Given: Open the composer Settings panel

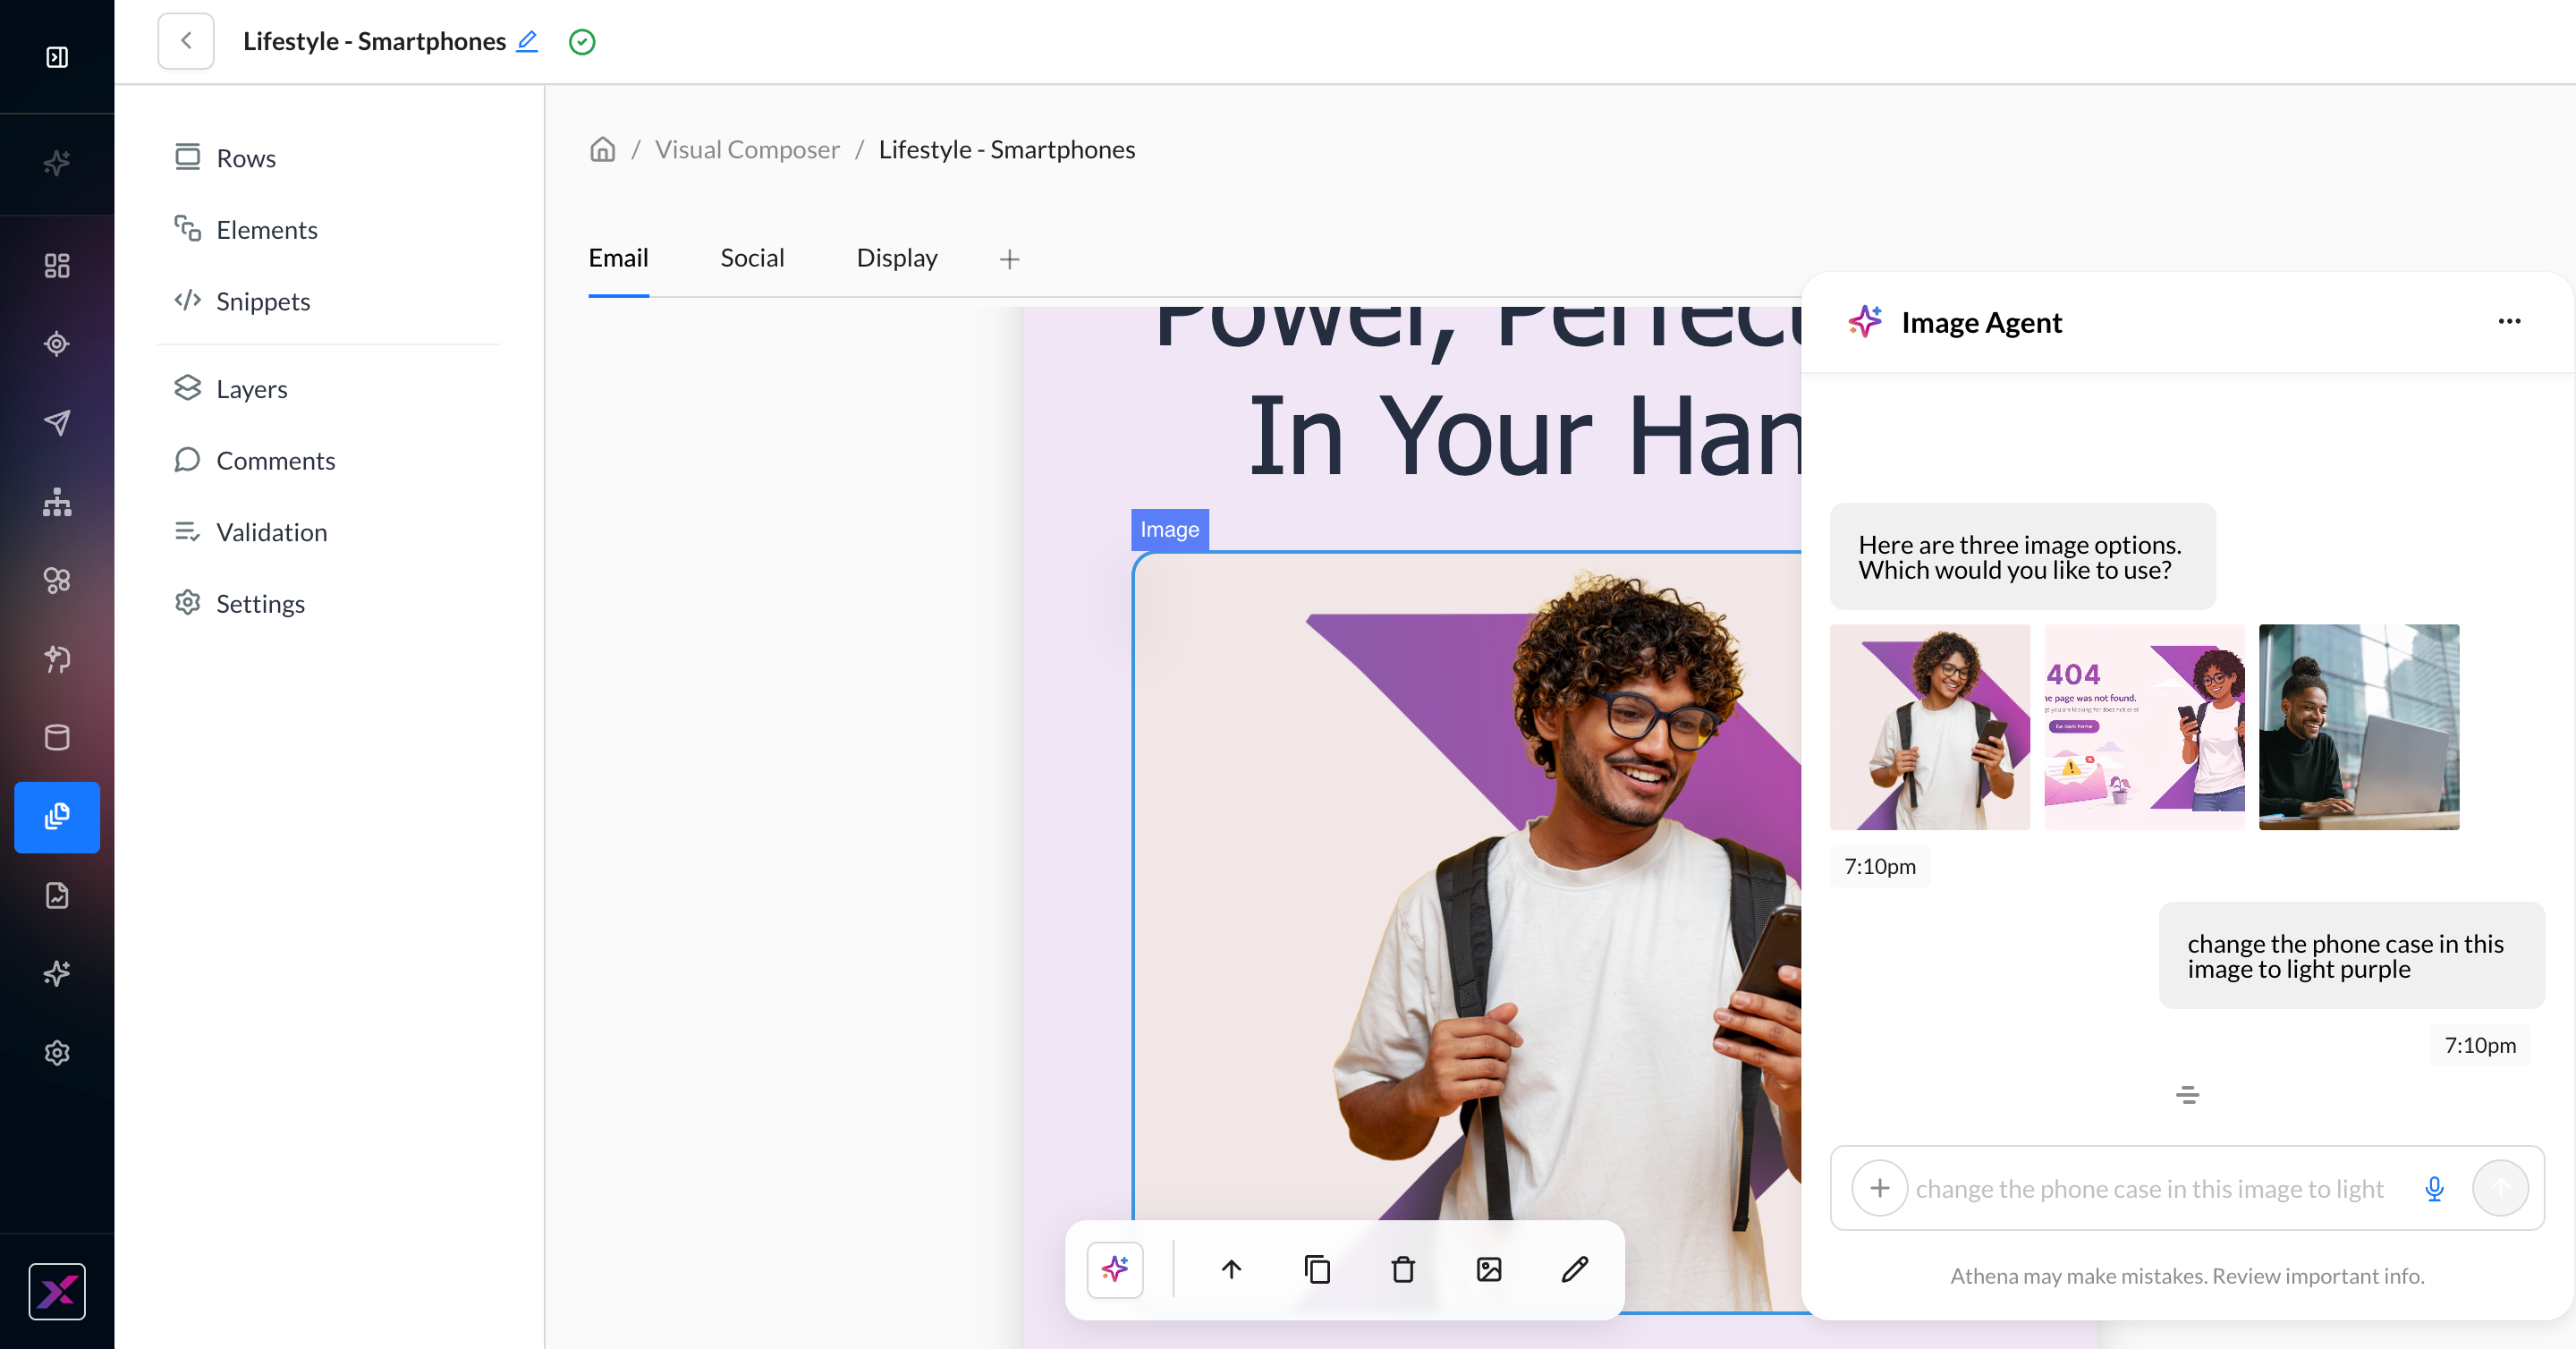Looking at the screenshot, I should (x=240, y=603).
